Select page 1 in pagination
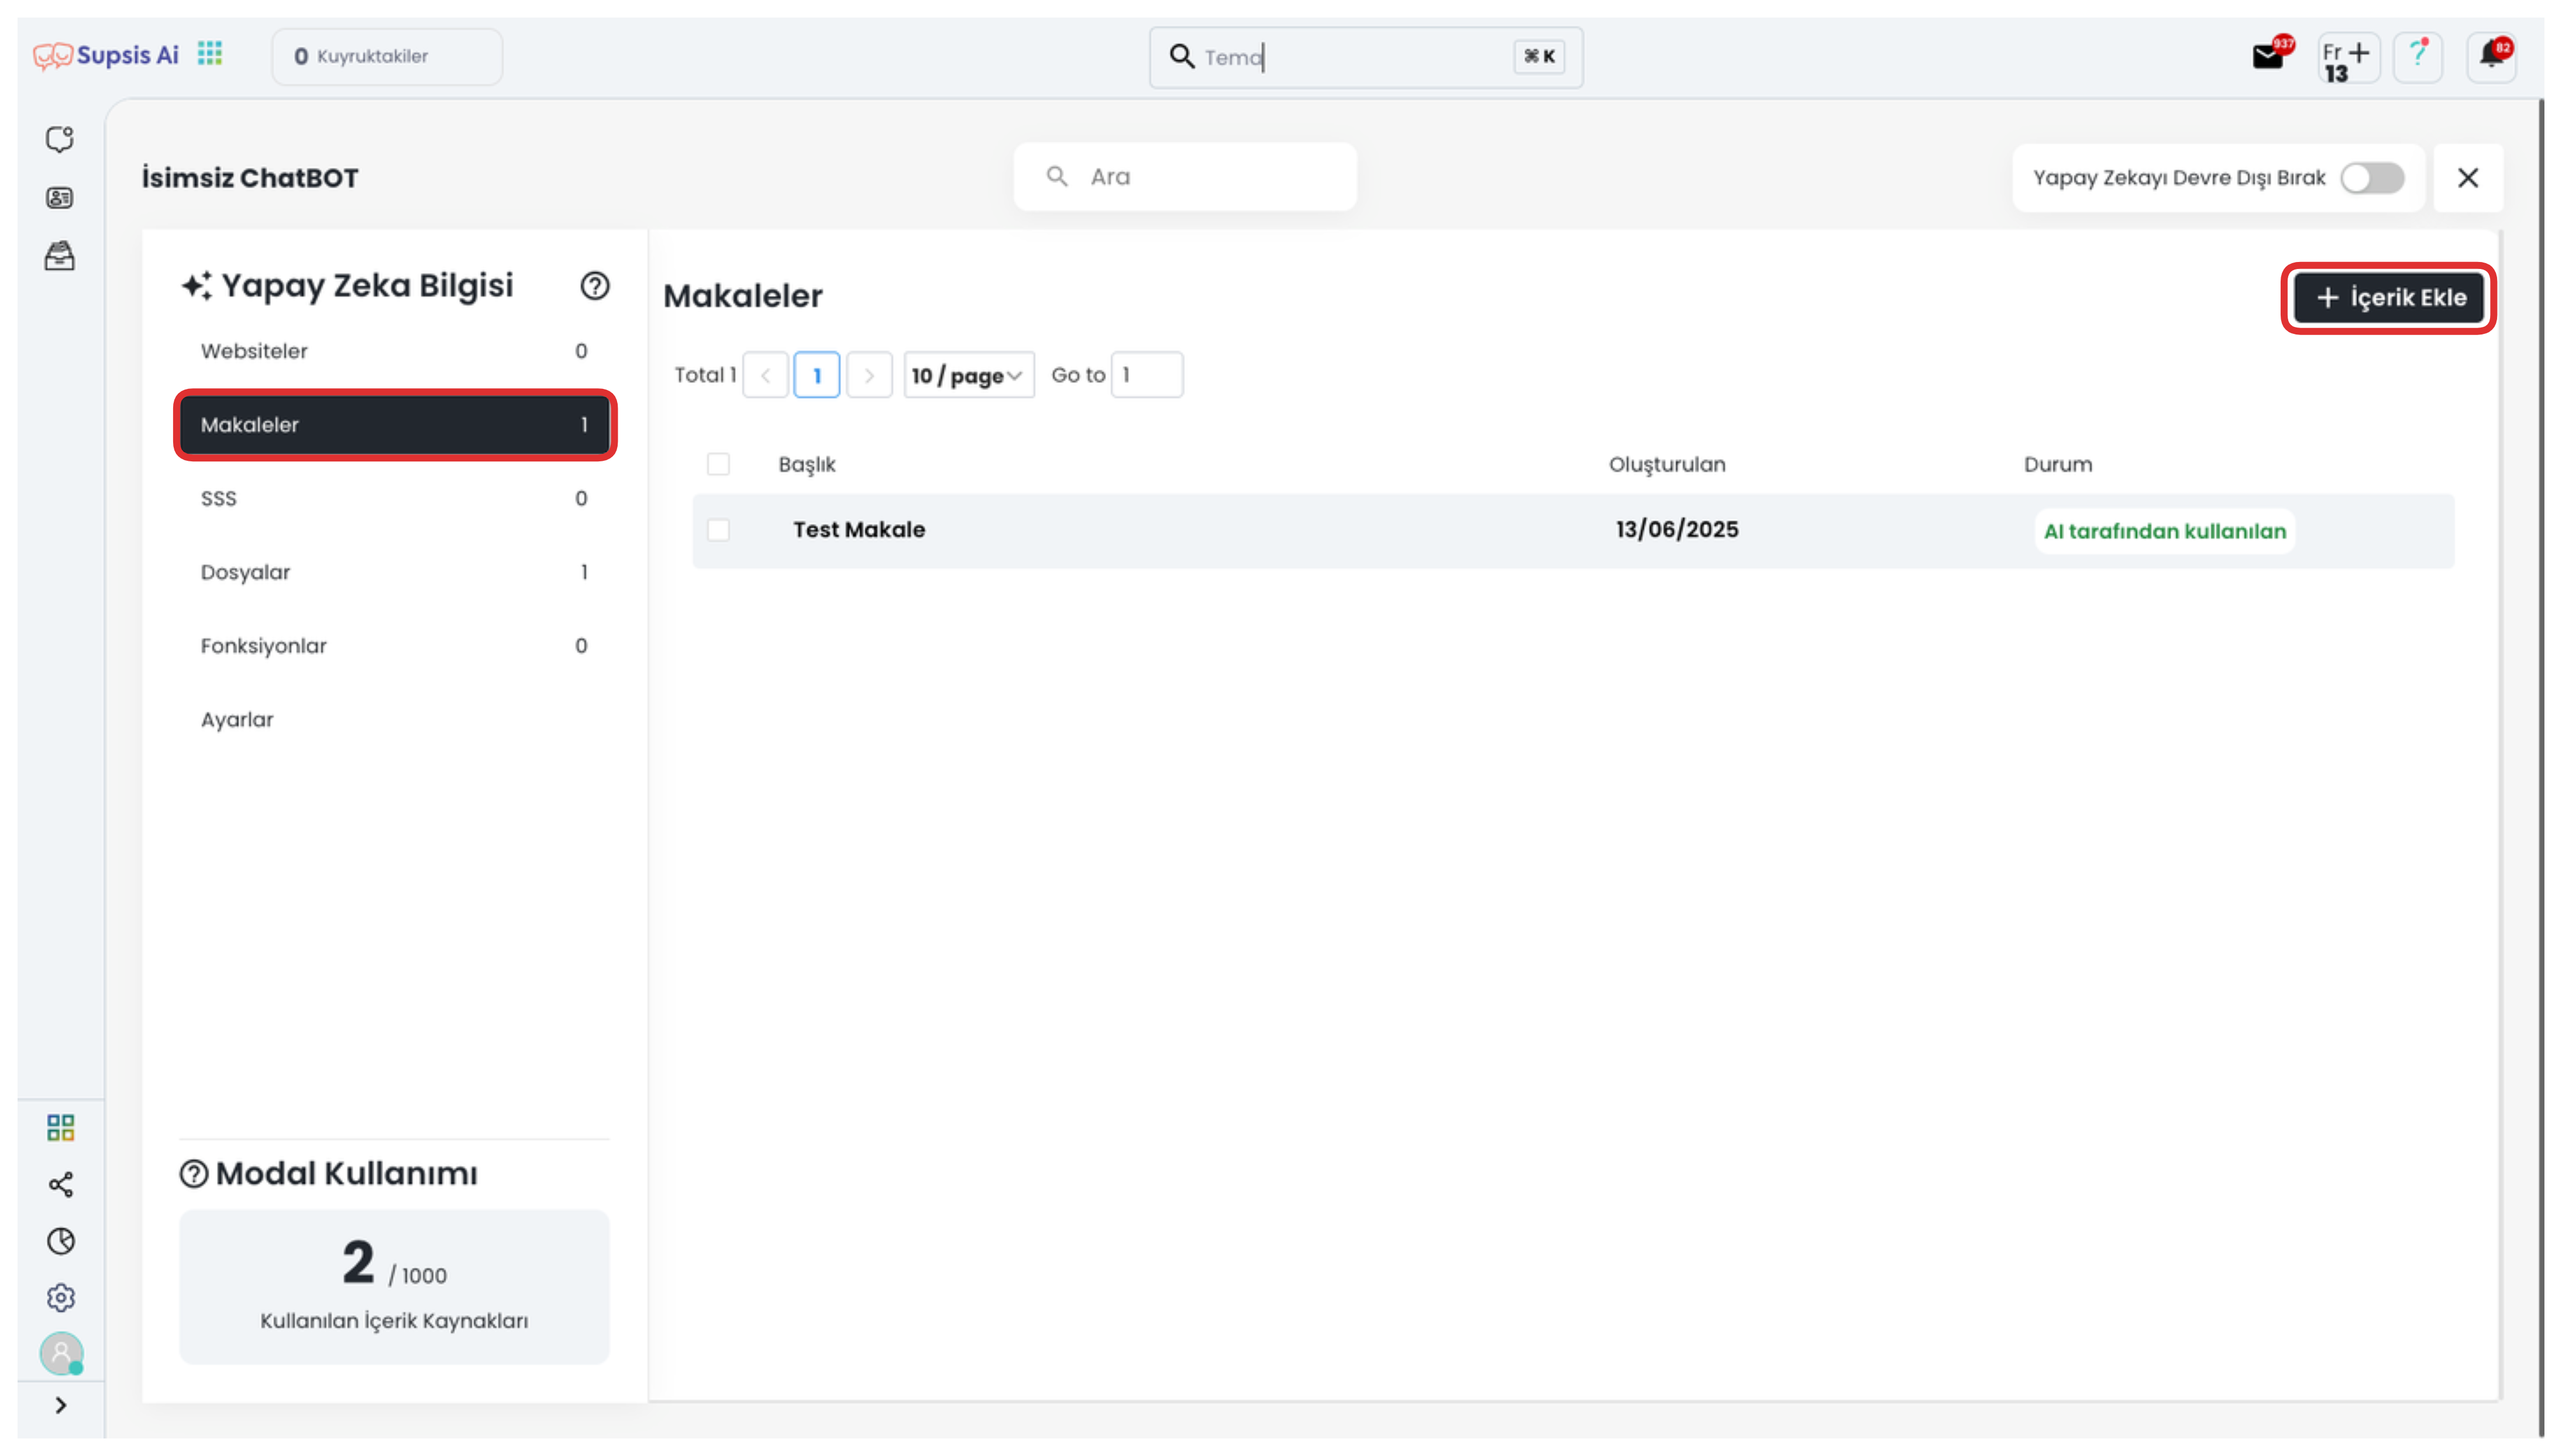2562x1456 pixels. click(x=817, y=375)
